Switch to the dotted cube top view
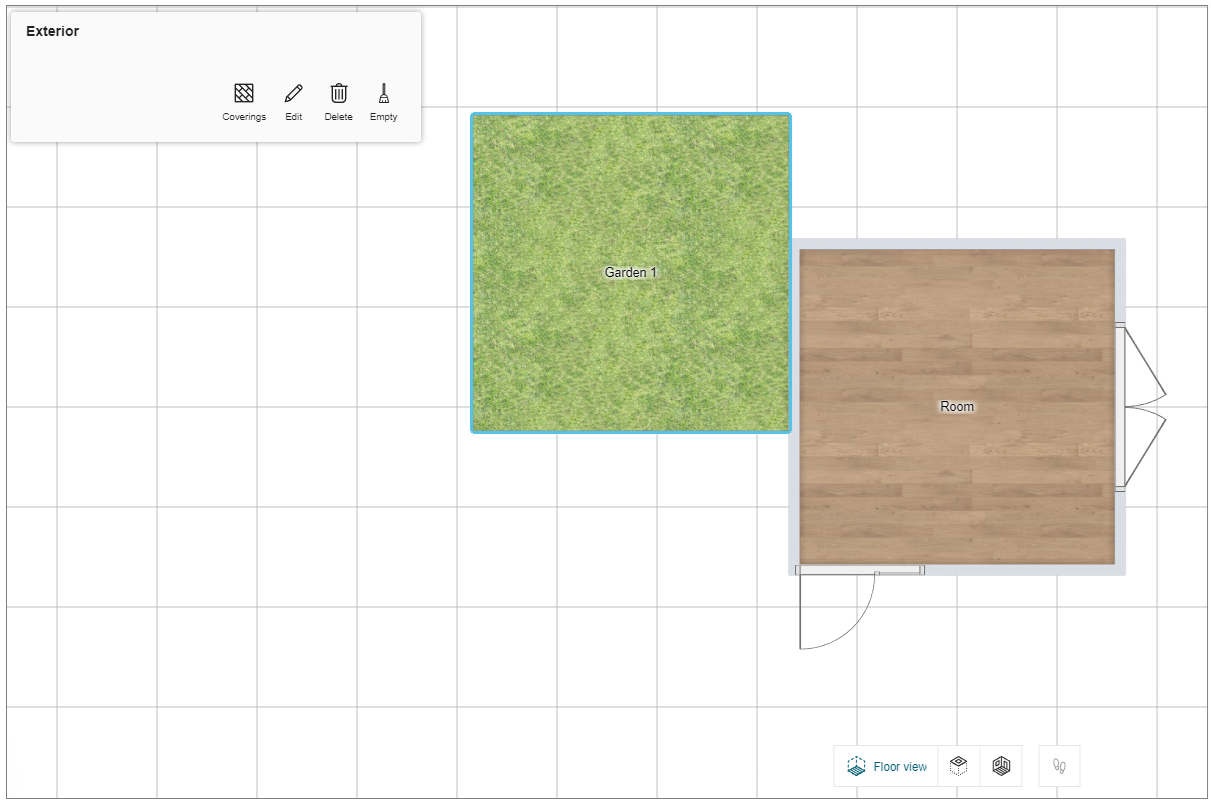Screen dimensions: 1211x802 pyautogui.click(x=958, y=766)
